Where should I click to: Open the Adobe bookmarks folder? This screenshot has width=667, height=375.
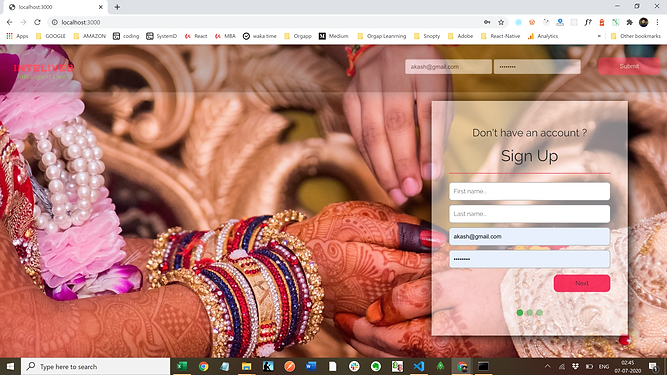point(460,36)
